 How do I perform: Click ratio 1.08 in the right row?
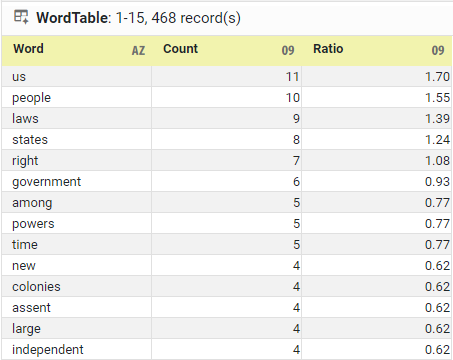click(x=437, y=160)
